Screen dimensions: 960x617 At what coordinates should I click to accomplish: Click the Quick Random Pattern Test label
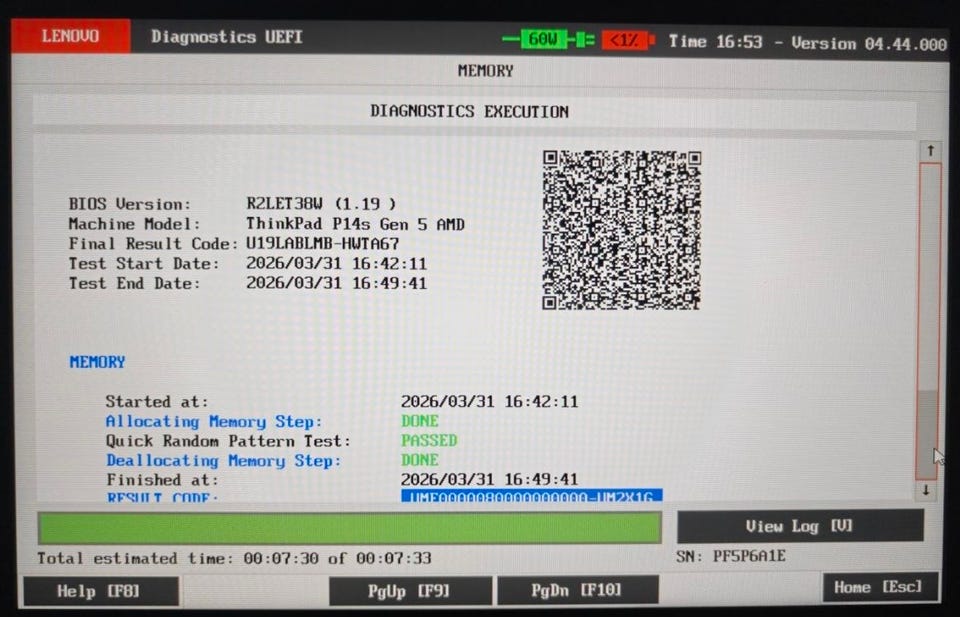pos(228,441)
